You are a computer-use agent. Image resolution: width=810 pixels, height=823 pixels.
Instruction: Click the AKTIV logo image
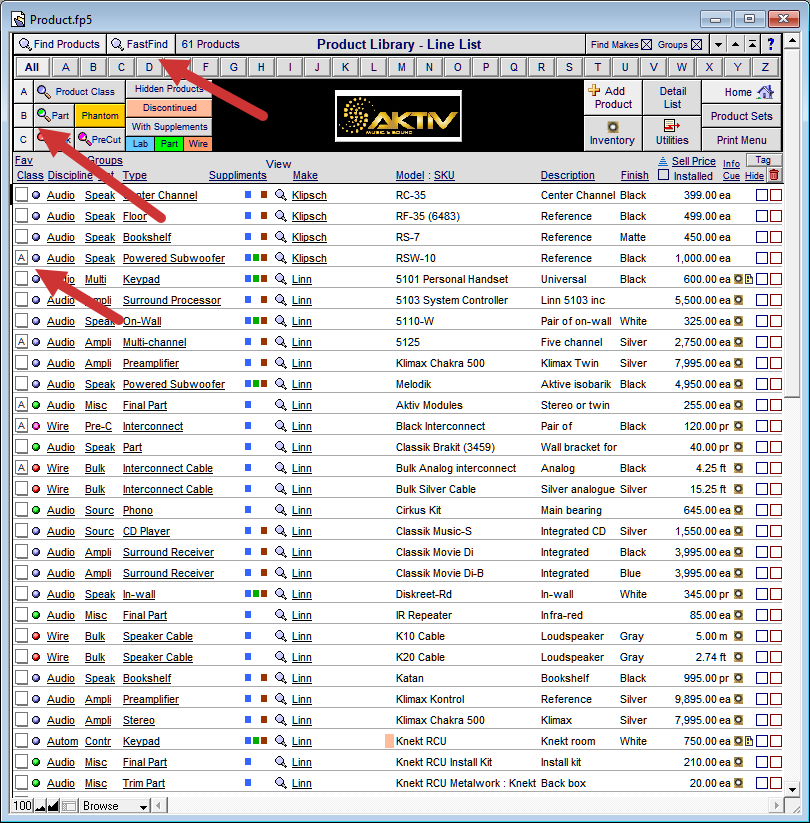[398, 116]
